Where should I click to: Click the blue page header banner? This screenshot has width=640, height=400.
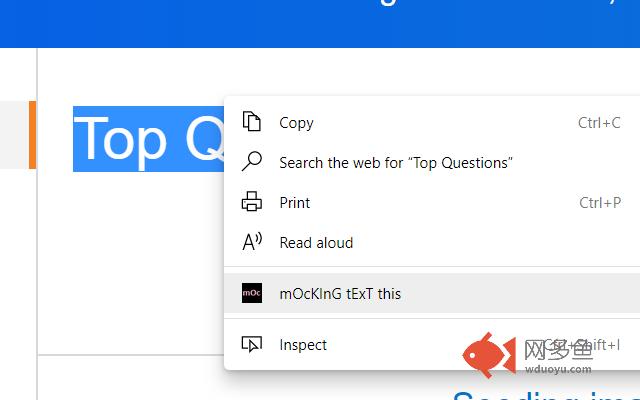coord(320,24)
